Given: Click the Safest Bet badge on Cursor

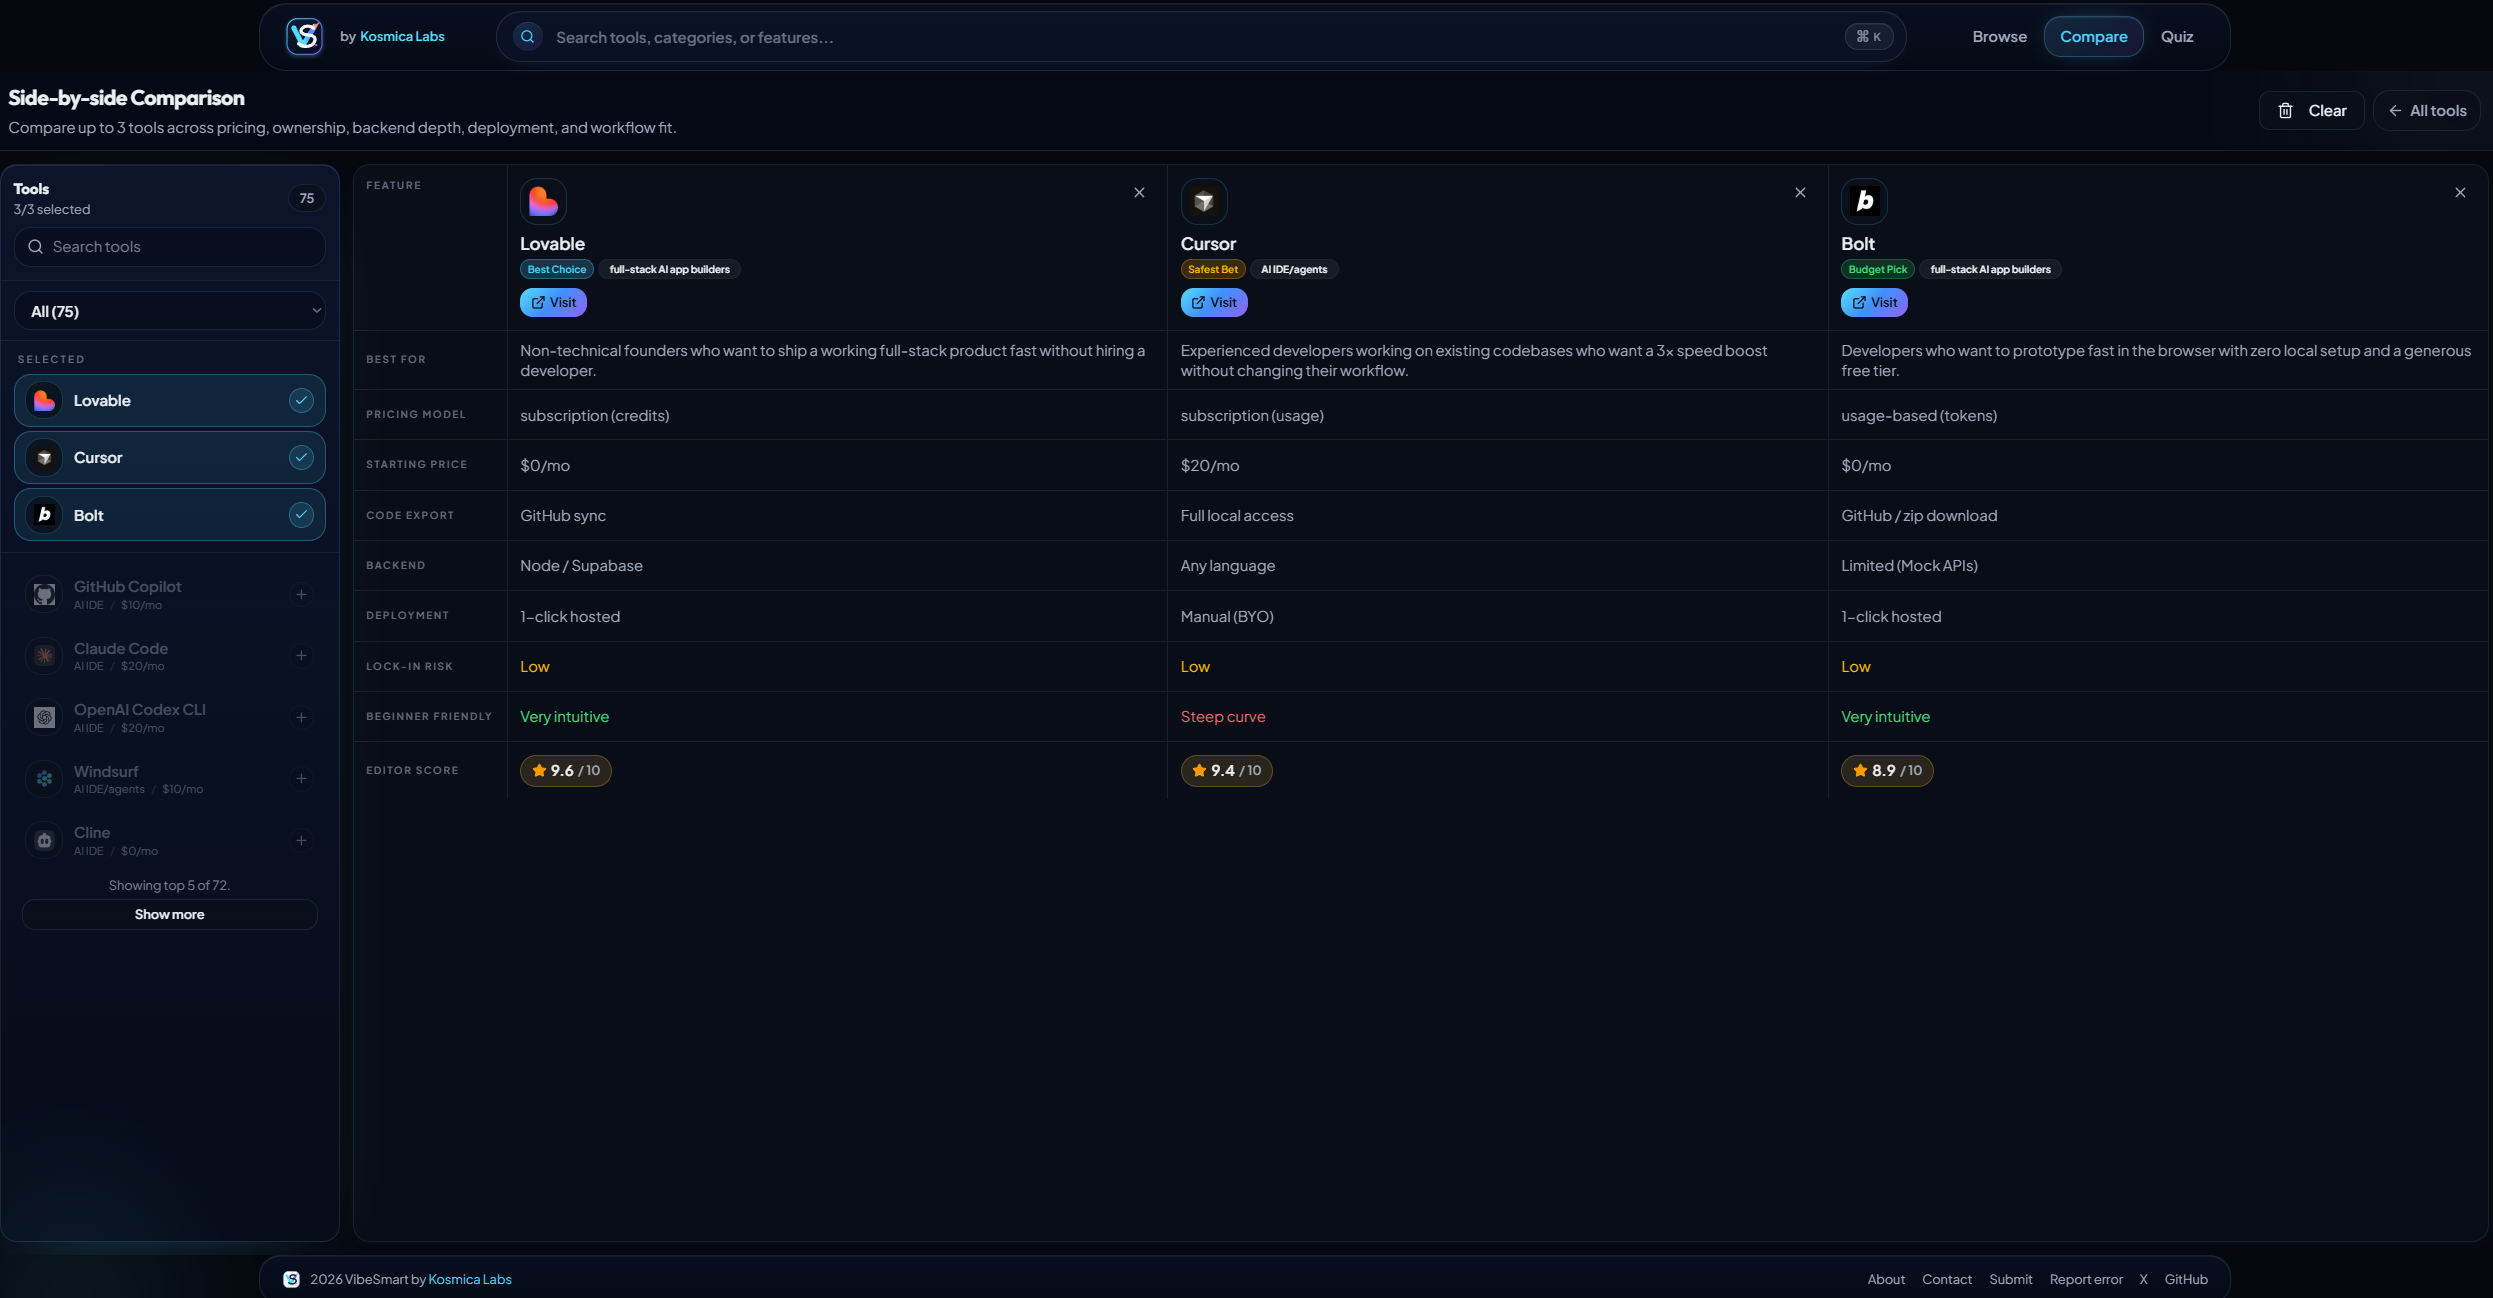Looking at the screenshot, I should point(1212,270).
